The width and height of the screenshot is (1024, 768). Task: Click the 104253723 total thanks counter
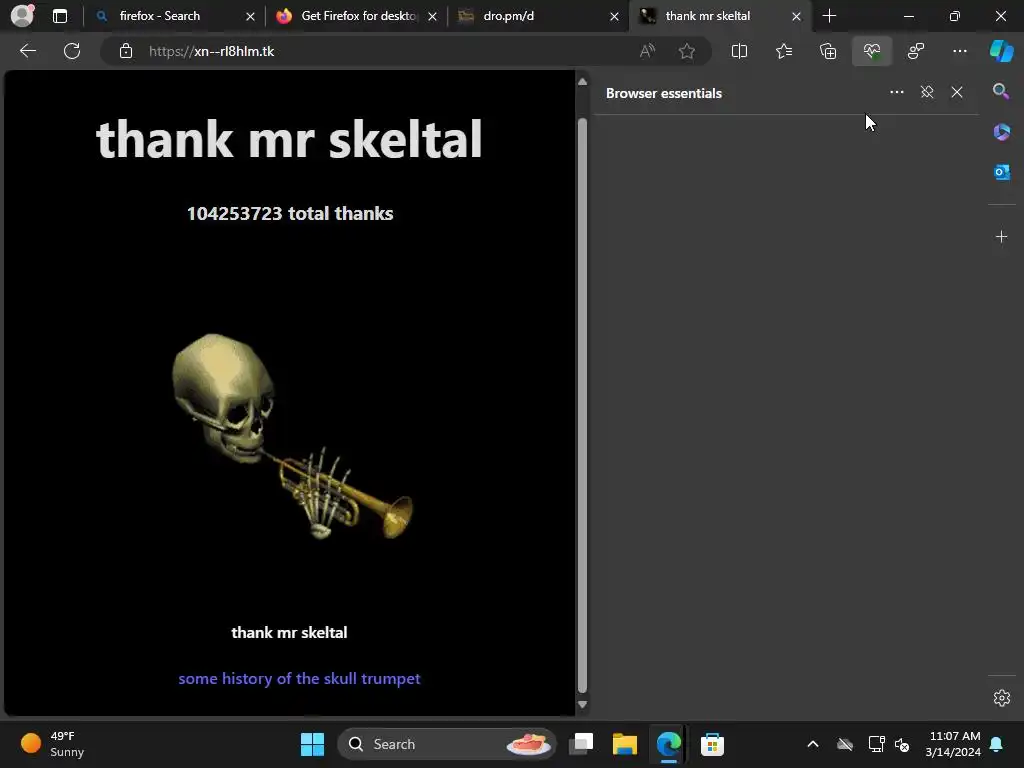(x=290, y=214)
